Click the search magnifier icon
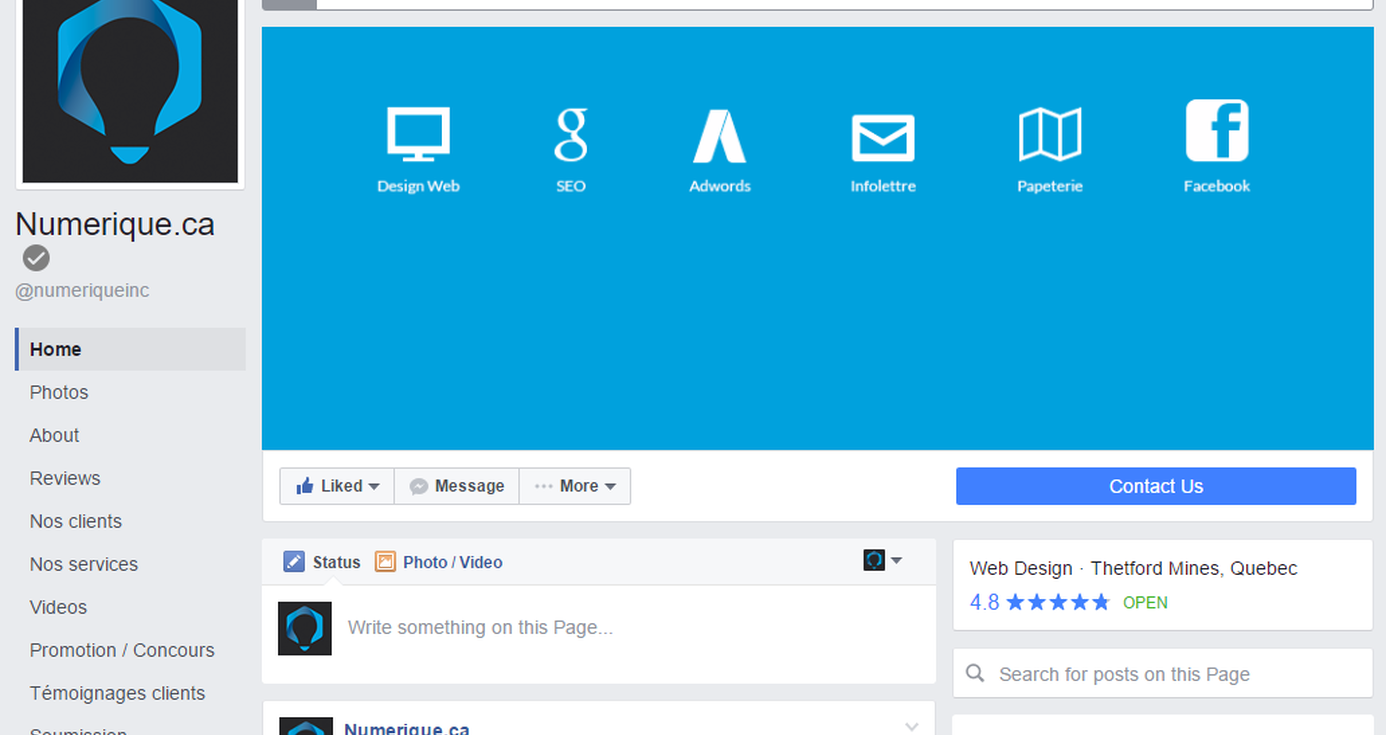This screenshot has width=1386, height=735. pos(975,673)
